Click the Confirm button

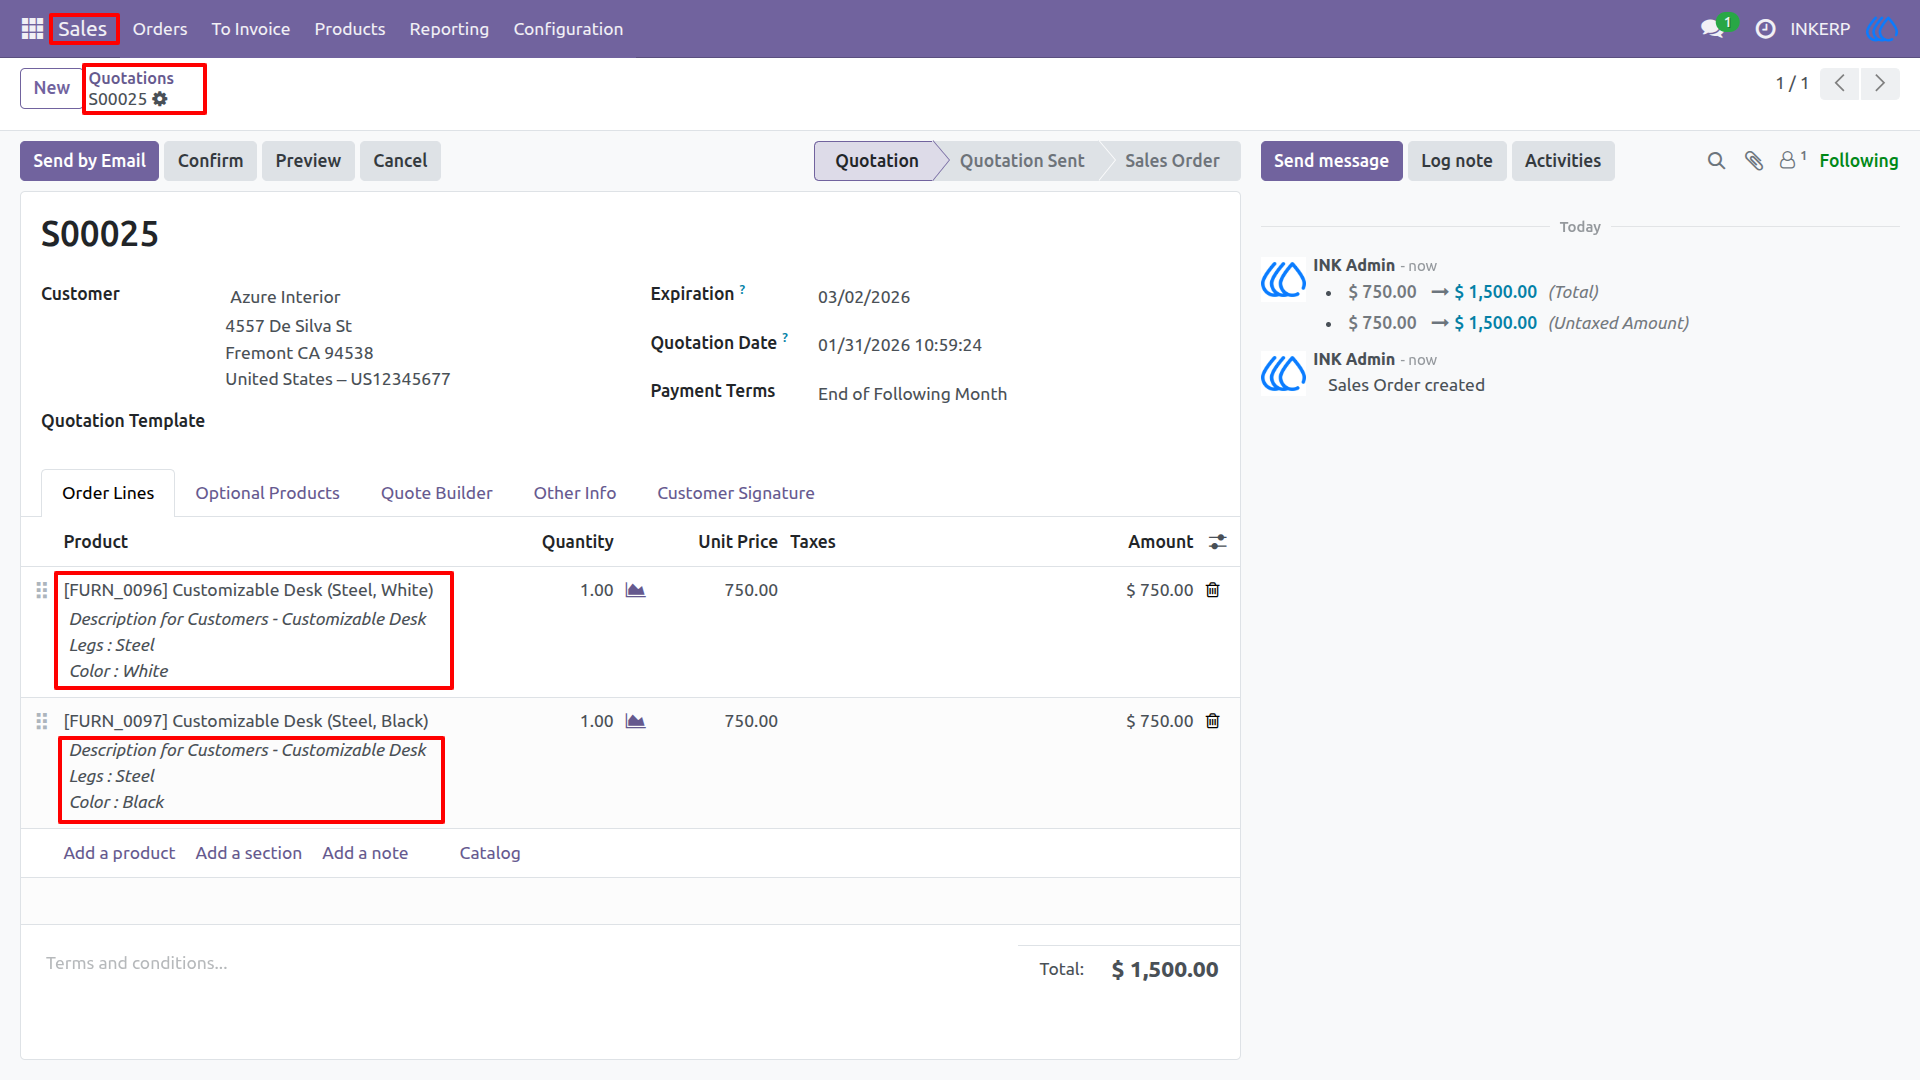pyautogui.click(x=210, y=161)
